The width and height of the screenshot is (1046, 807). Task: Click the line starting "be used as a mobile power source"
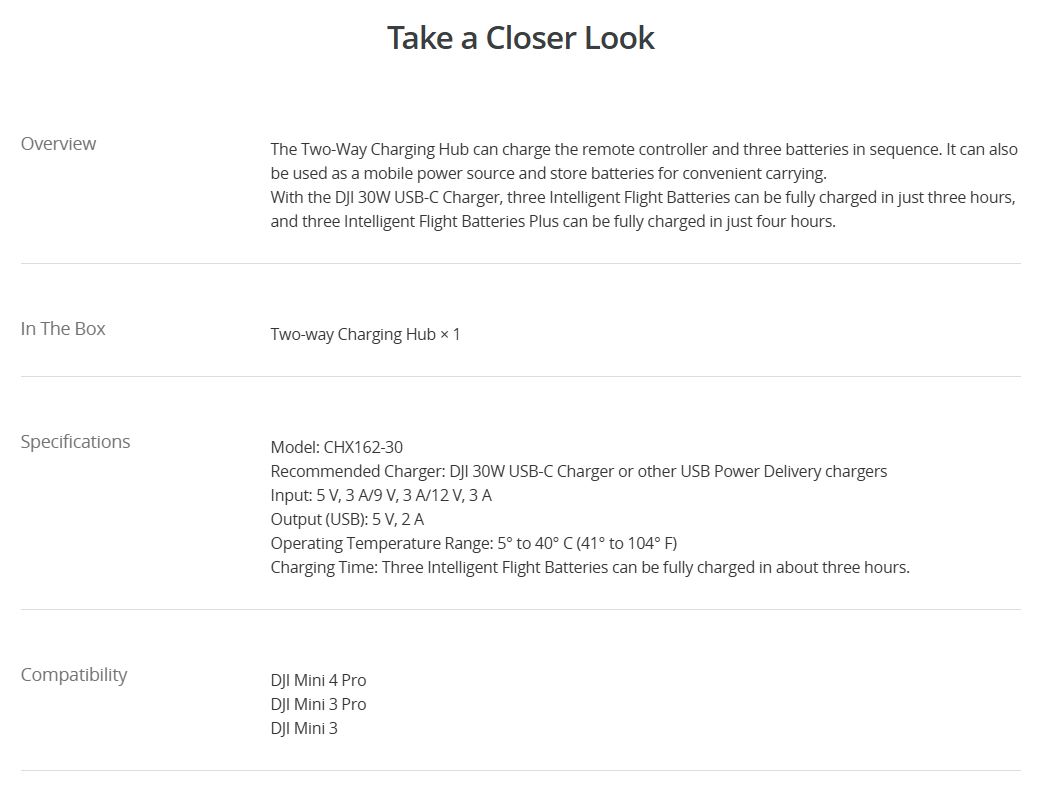point(548,173)
